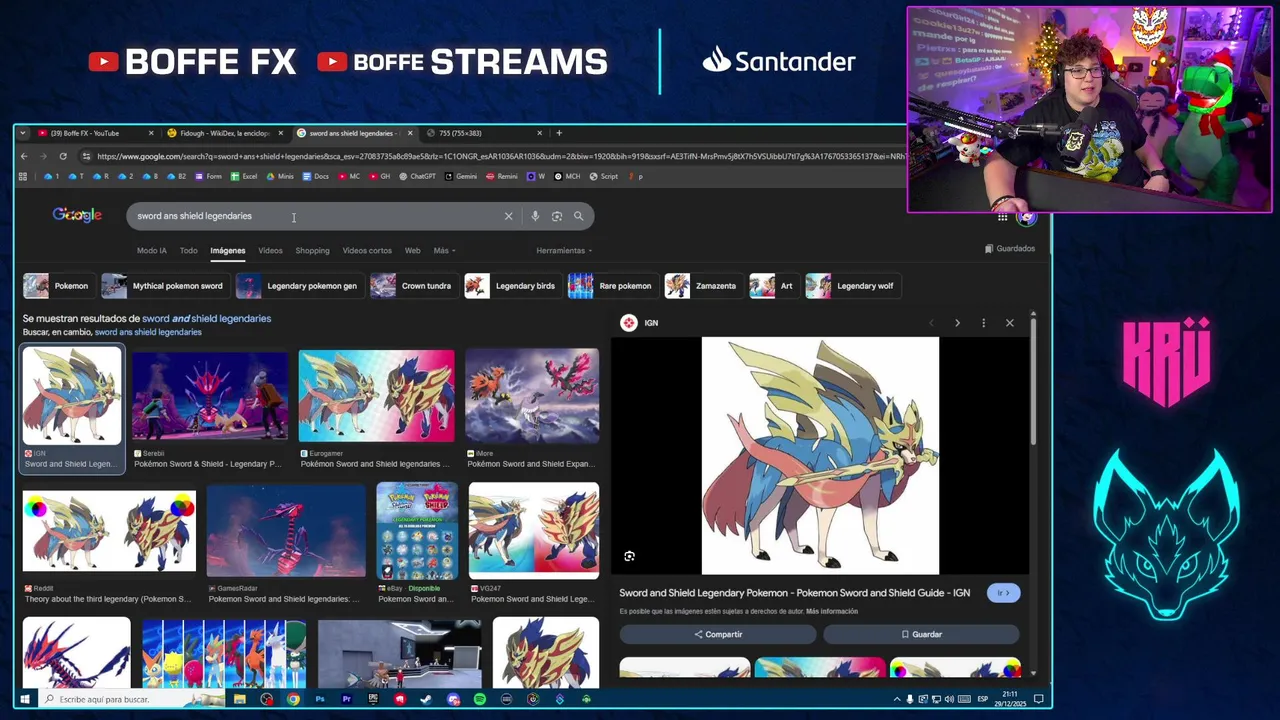Click the Más información link
The image size is (1280, 720).
click(x=832, y=612)
